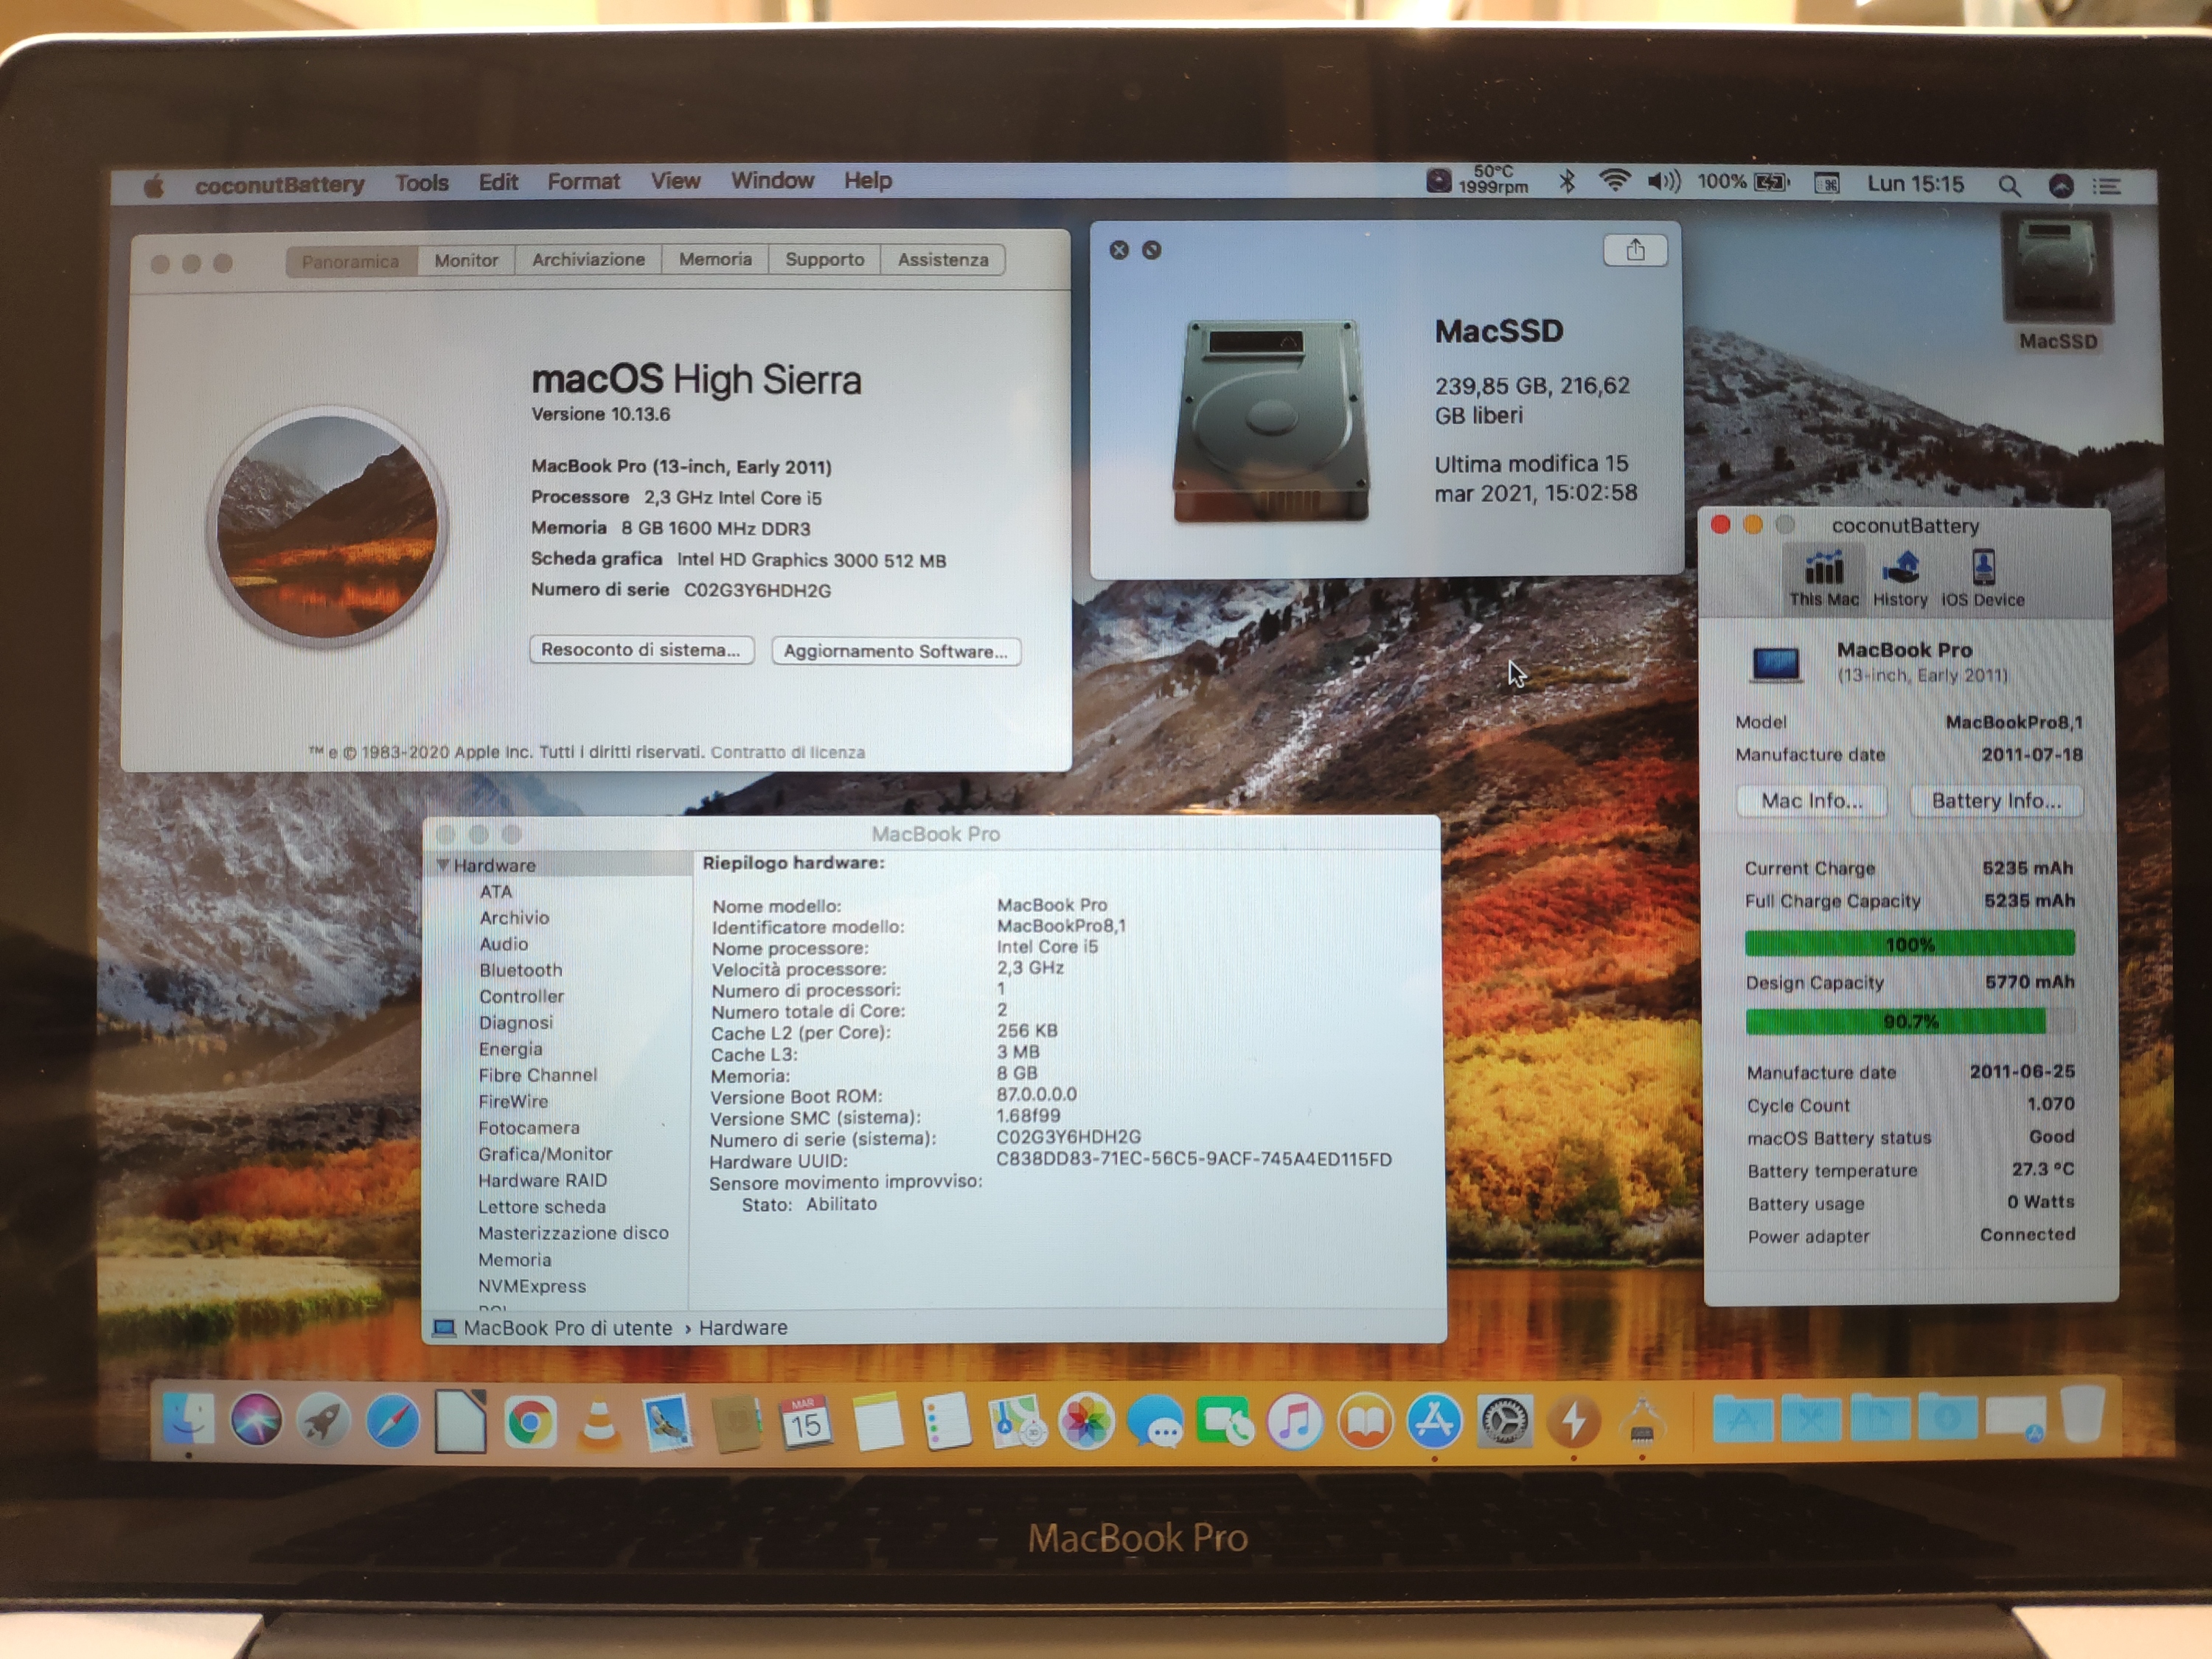This screenshot has height=1659, width=2212.
Task: Select Energia in Hardware sidebar
Action: tap(510, 1049)
